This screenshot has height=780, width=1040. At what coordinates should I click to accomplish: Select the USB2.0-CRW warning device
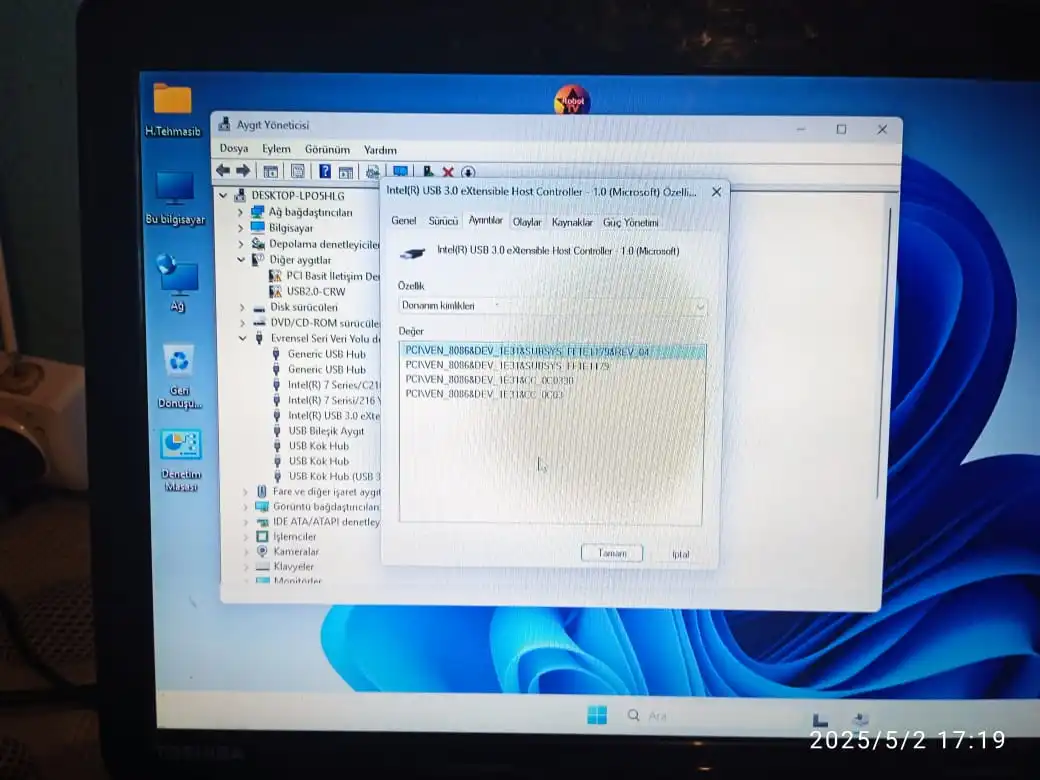(307, 291)
